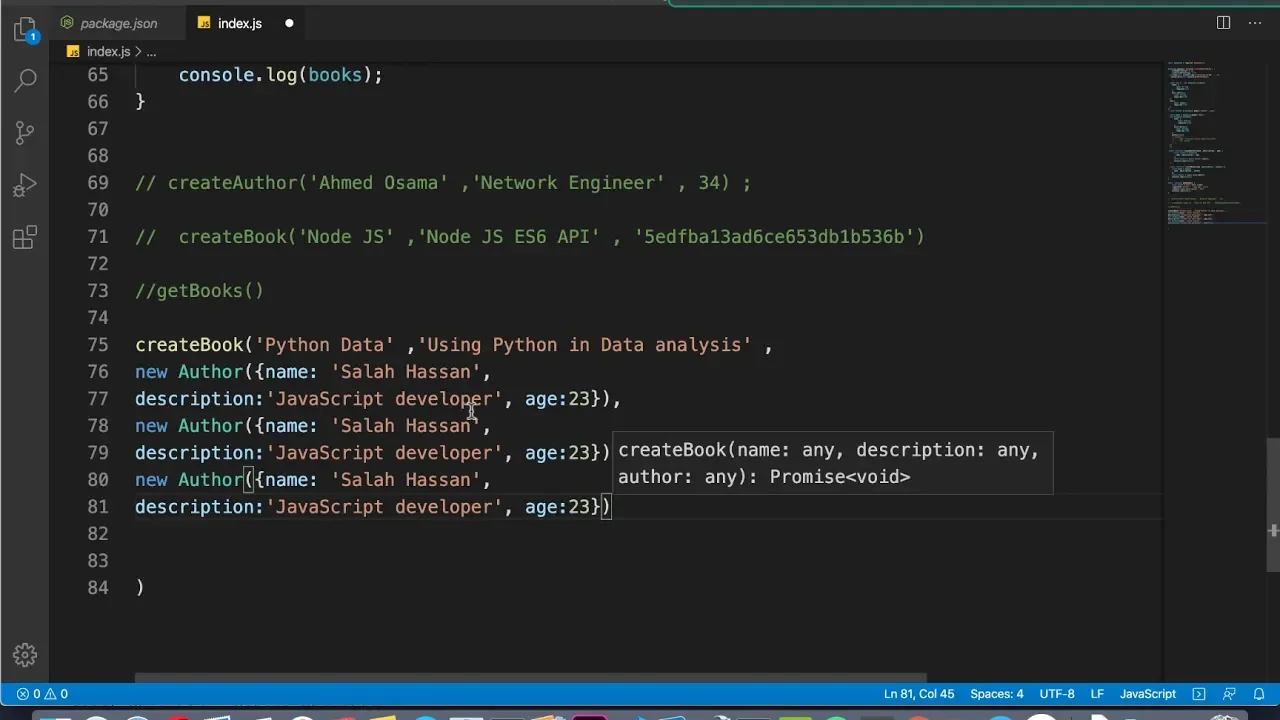1280x720 pixels.
Task: Open notifications bell in status bar
Action: 1259,694
